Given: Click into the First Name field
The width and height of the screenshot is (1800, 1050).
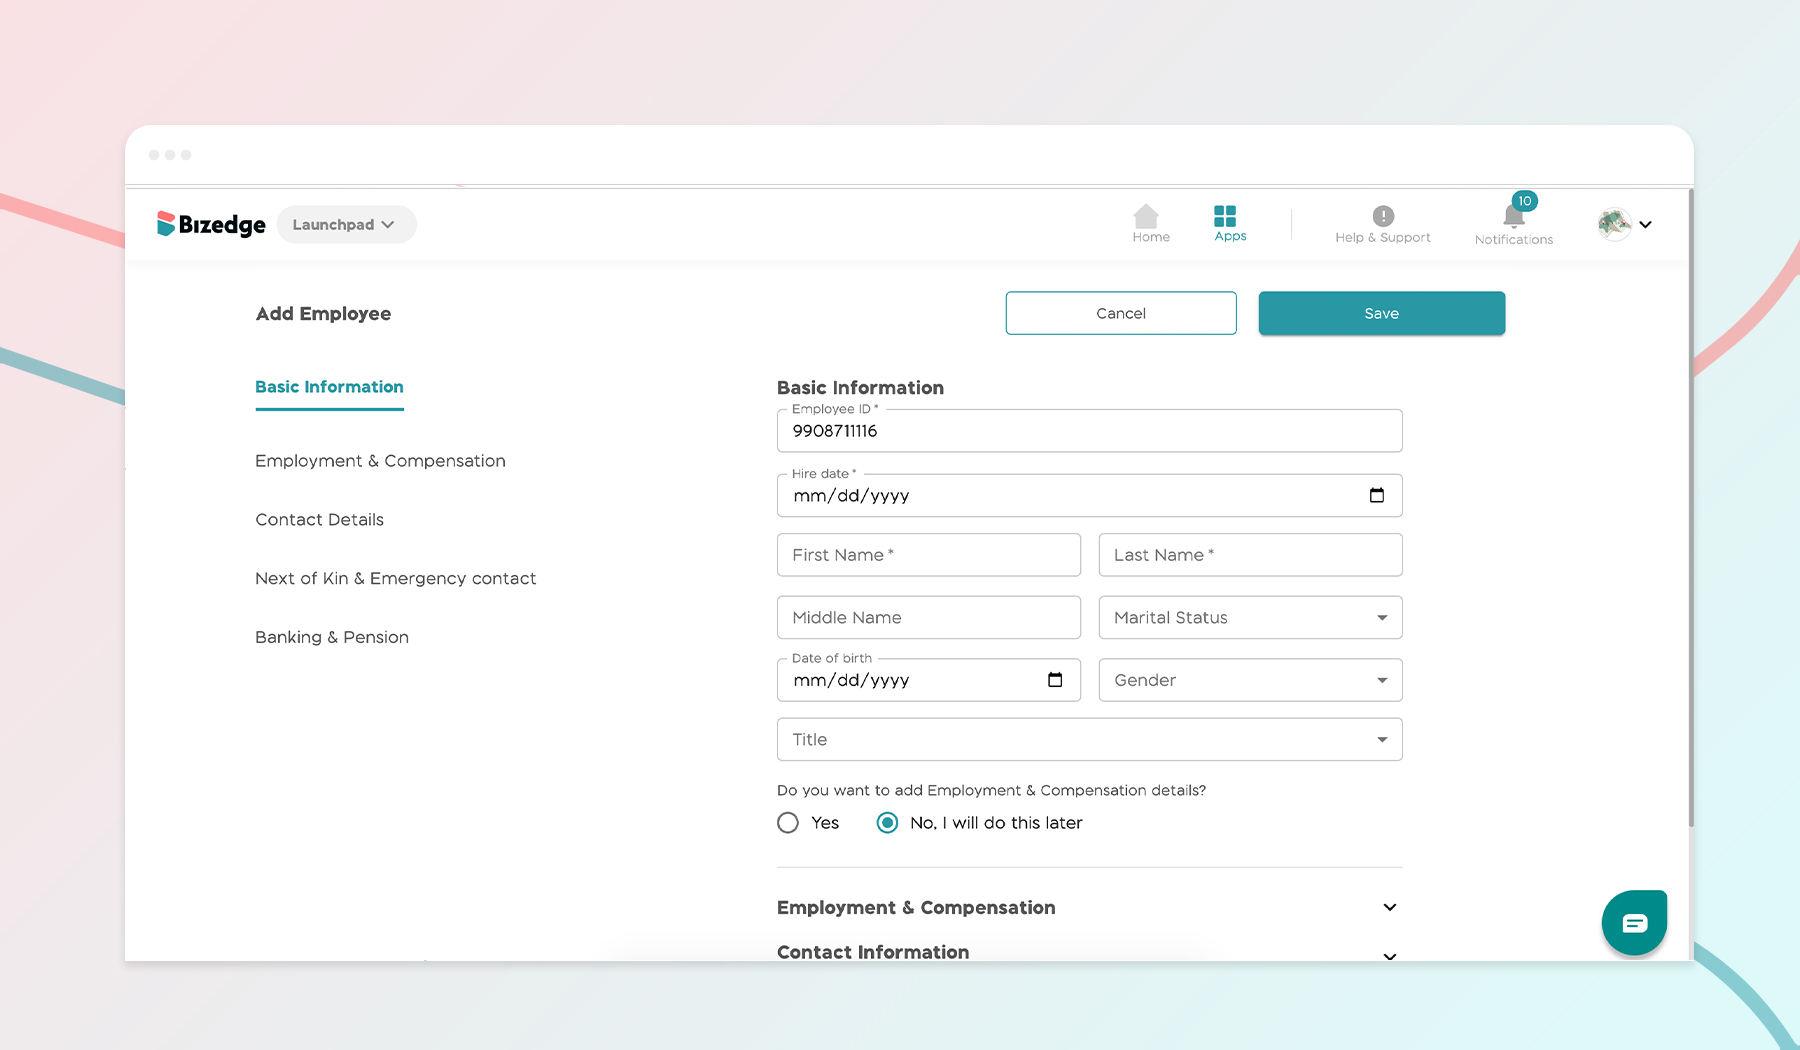Looking at the screenshot, I should (928, 555).
